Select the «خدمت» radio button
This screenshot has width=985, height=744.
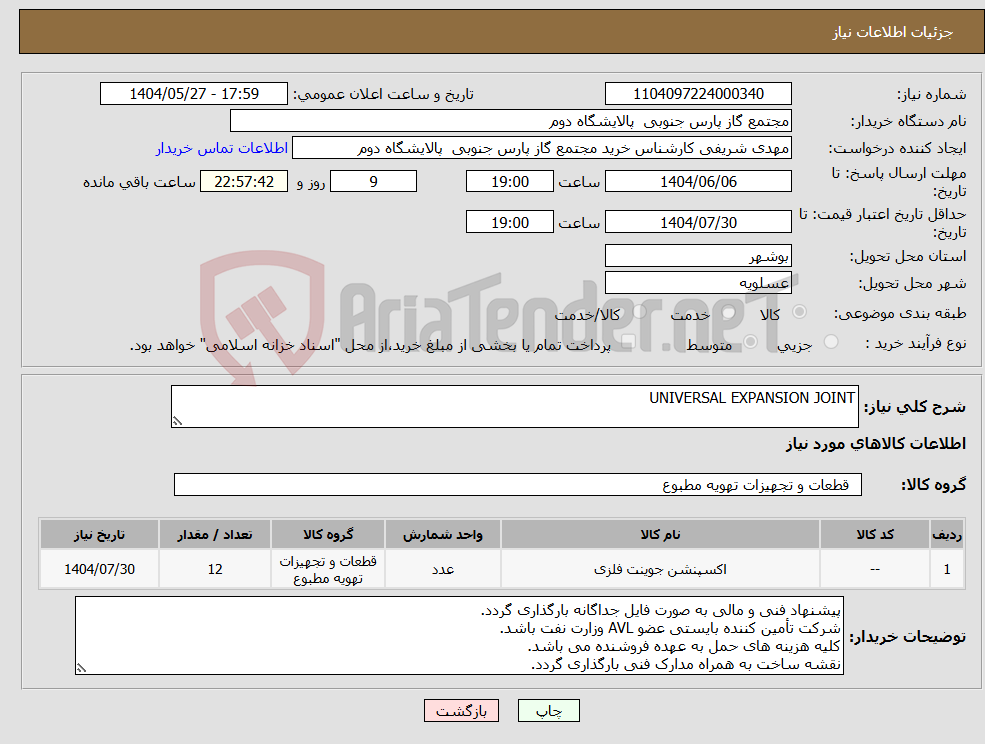729,312
